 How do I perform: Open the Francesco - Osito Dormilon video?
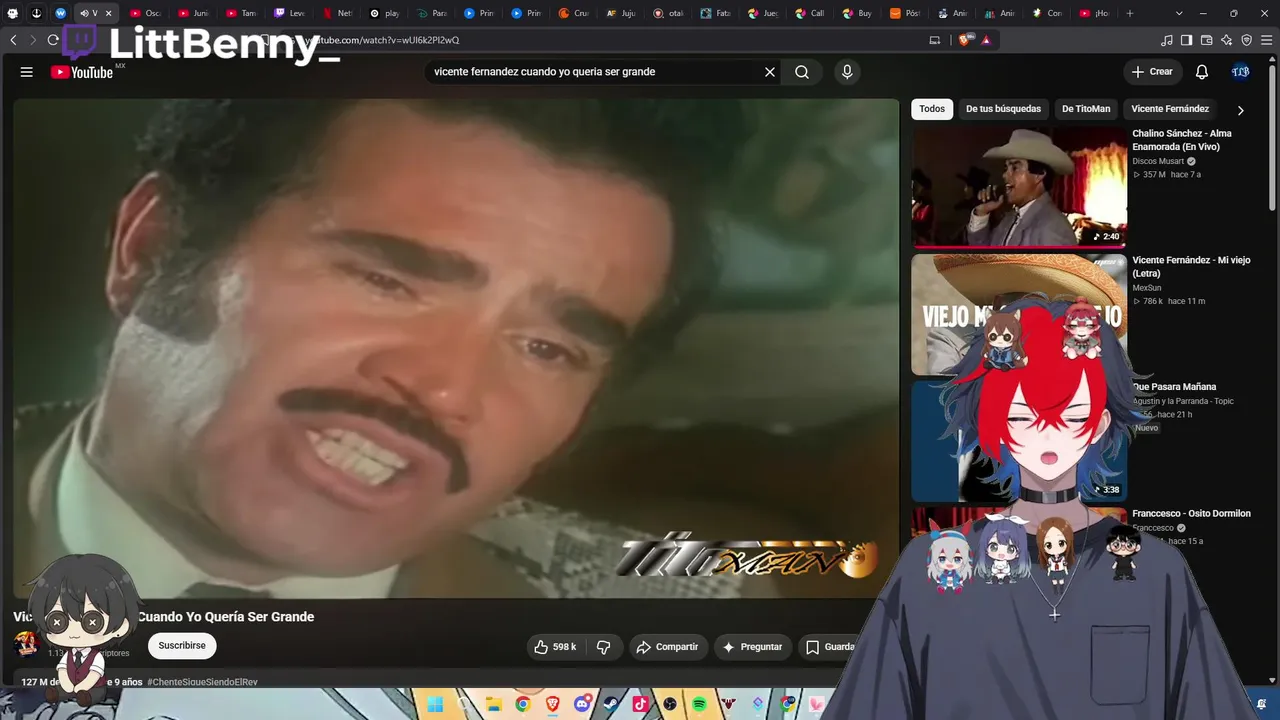coord(1191,513)
